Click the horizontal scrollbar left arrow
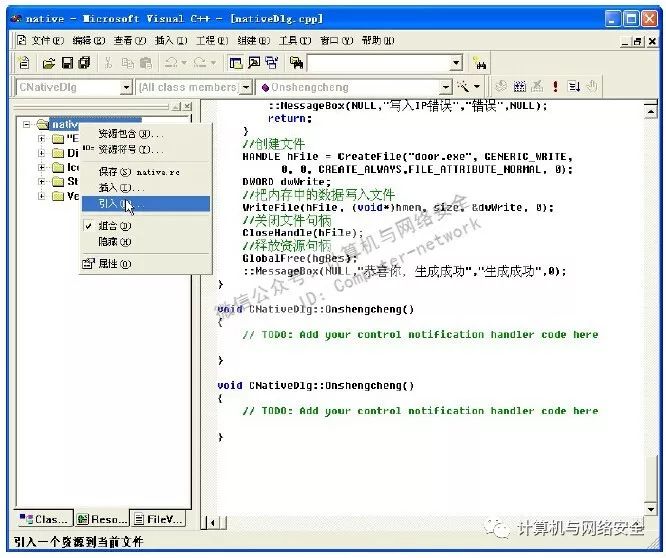Screen dimensions: 666x558 tap(209, 522)
